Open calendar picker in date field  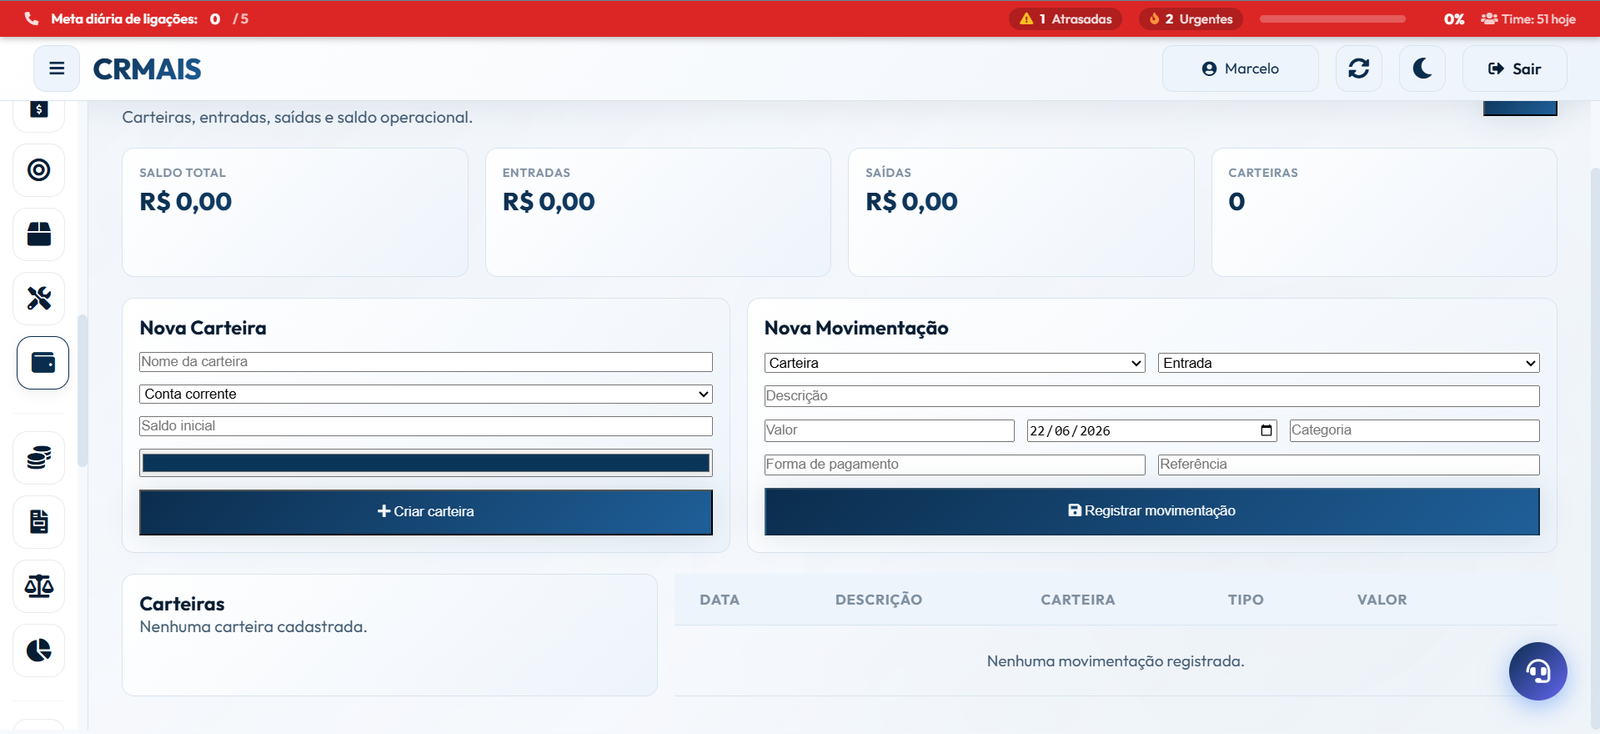[1267, 431]
